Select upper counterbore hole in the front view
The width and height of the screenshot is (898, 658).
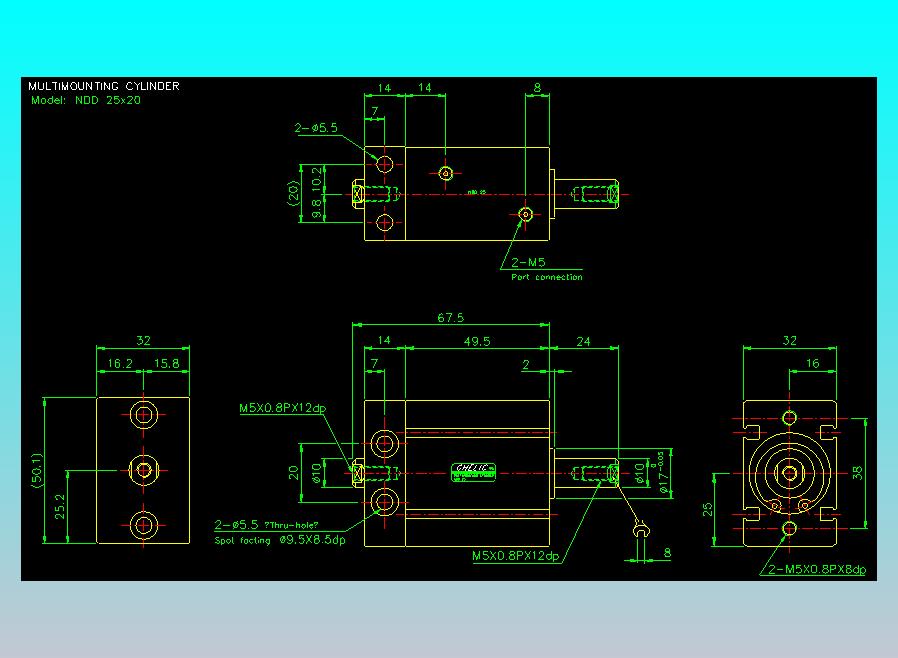coord(384,442)
